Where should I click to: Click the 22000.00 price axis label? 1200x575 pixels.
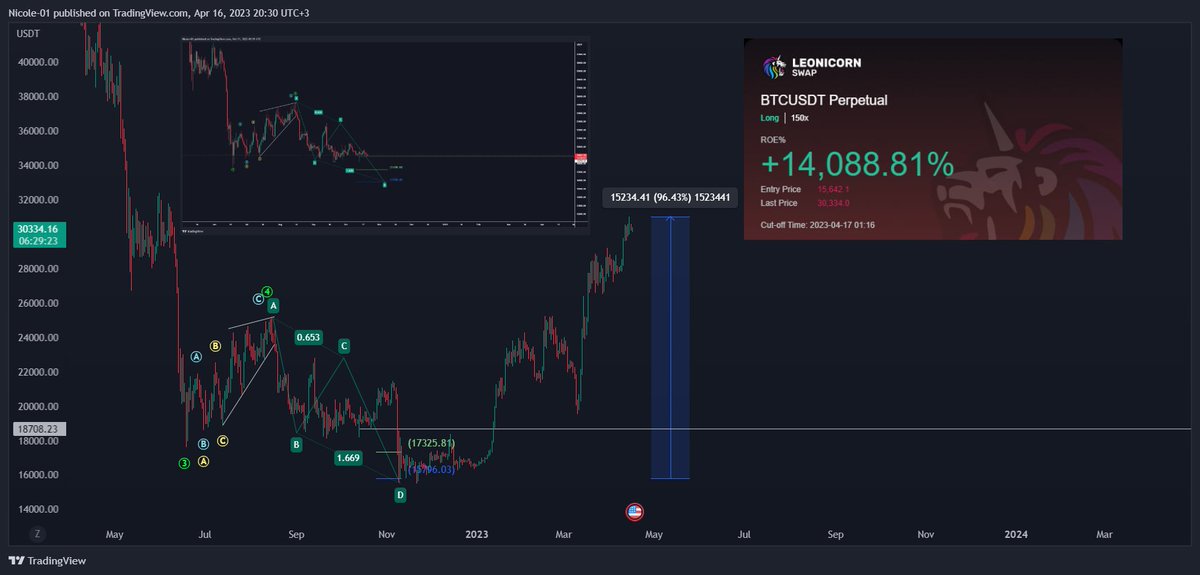coord(39,372)
